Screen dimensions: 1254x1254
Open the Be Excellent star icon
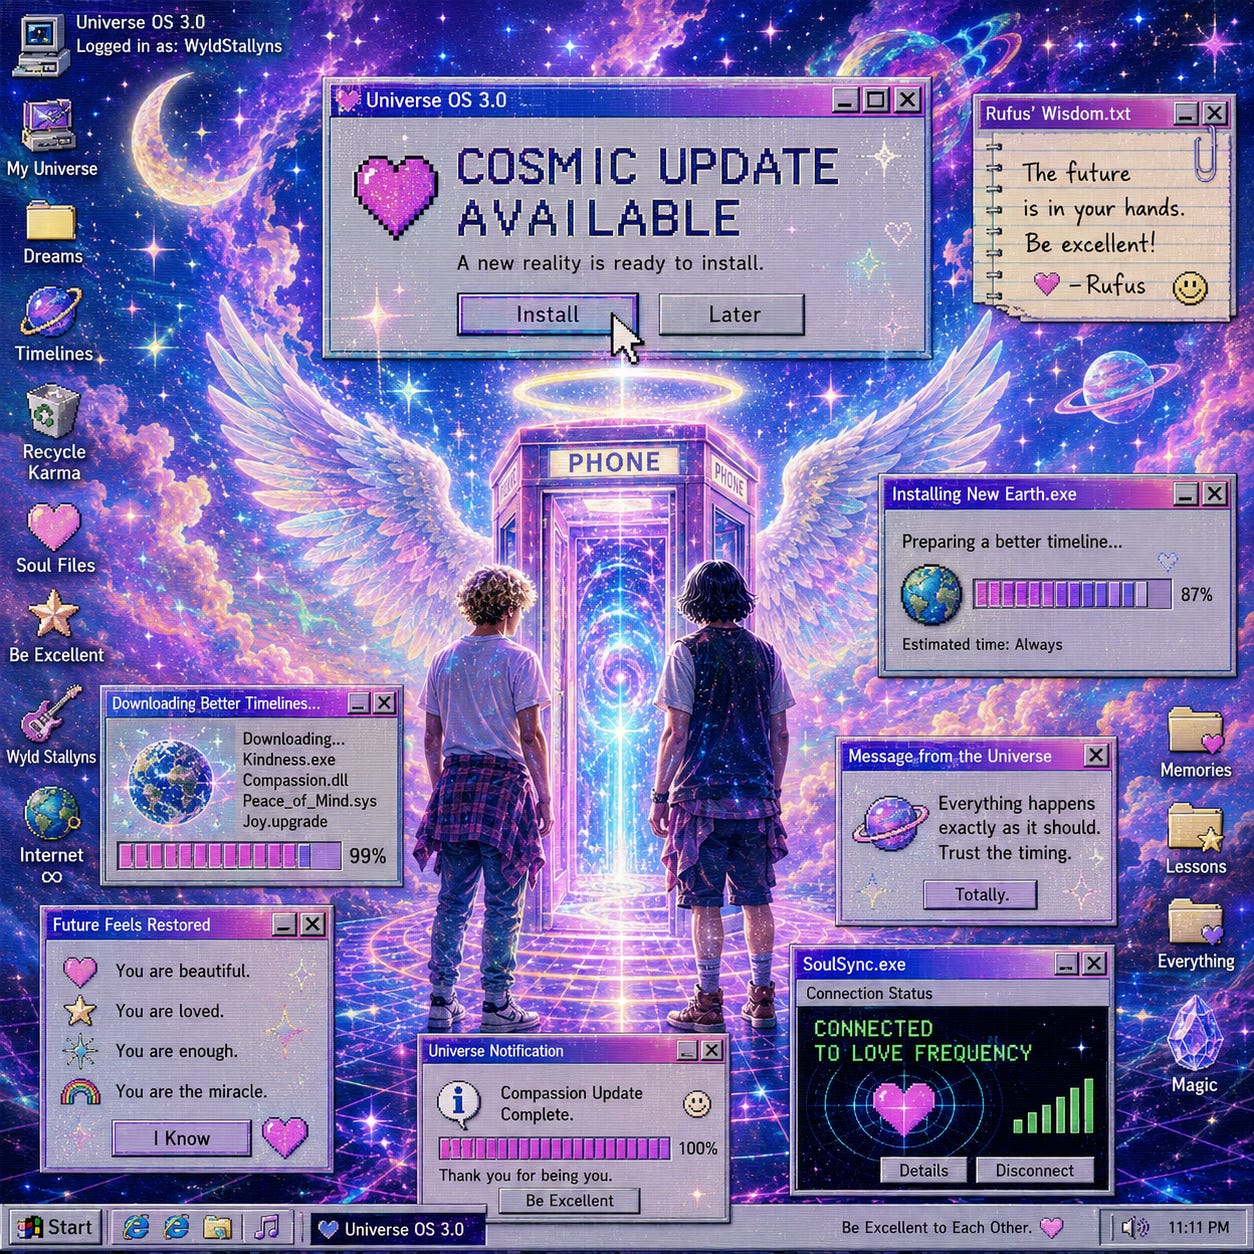point(54,614)
